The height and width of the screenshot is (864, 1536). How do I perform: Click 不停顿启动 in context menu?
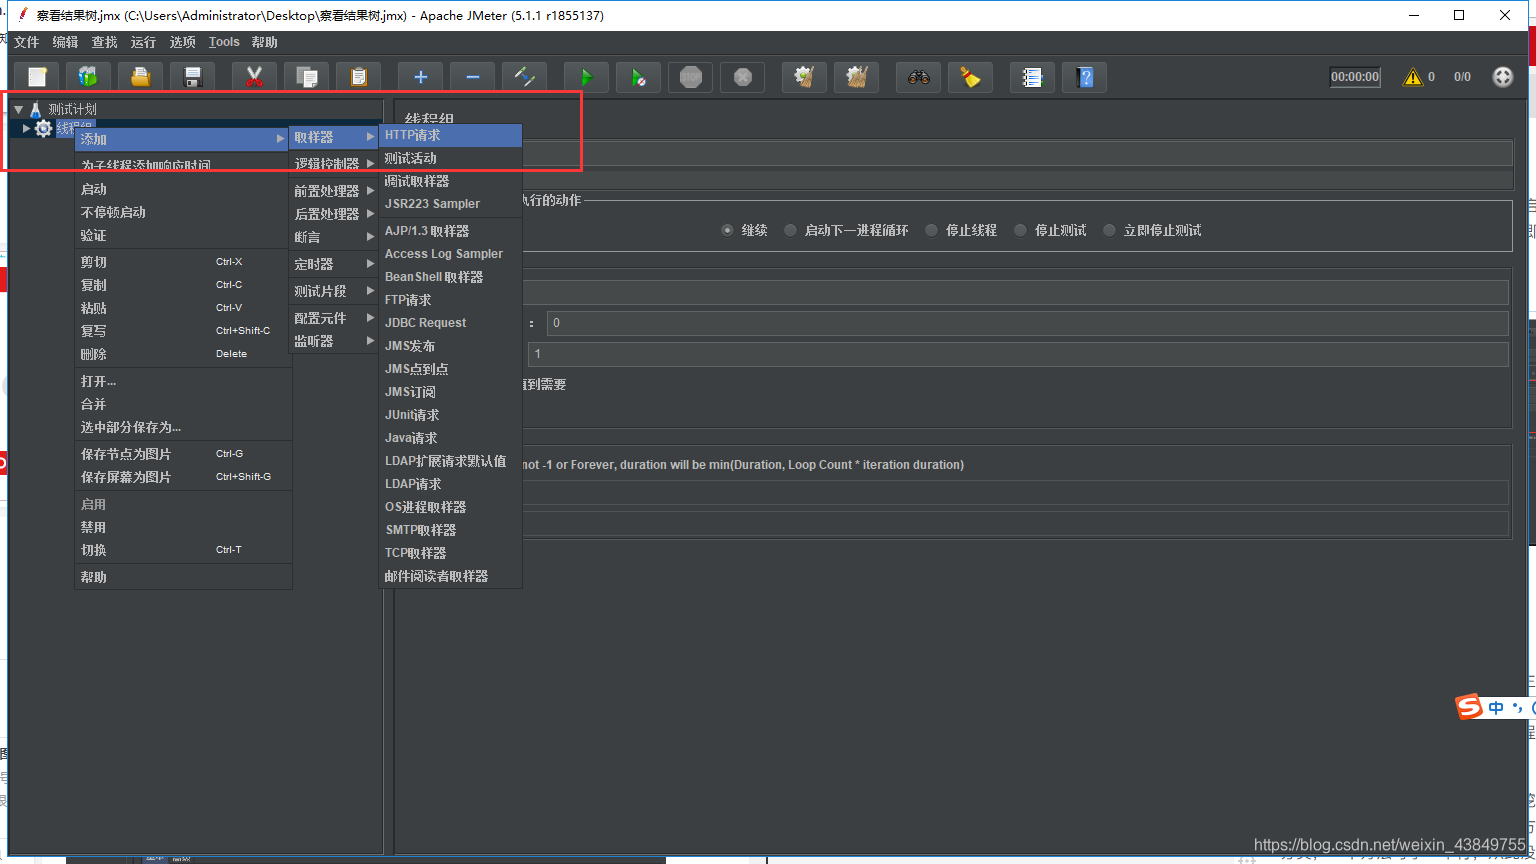(x=183, y=212)
